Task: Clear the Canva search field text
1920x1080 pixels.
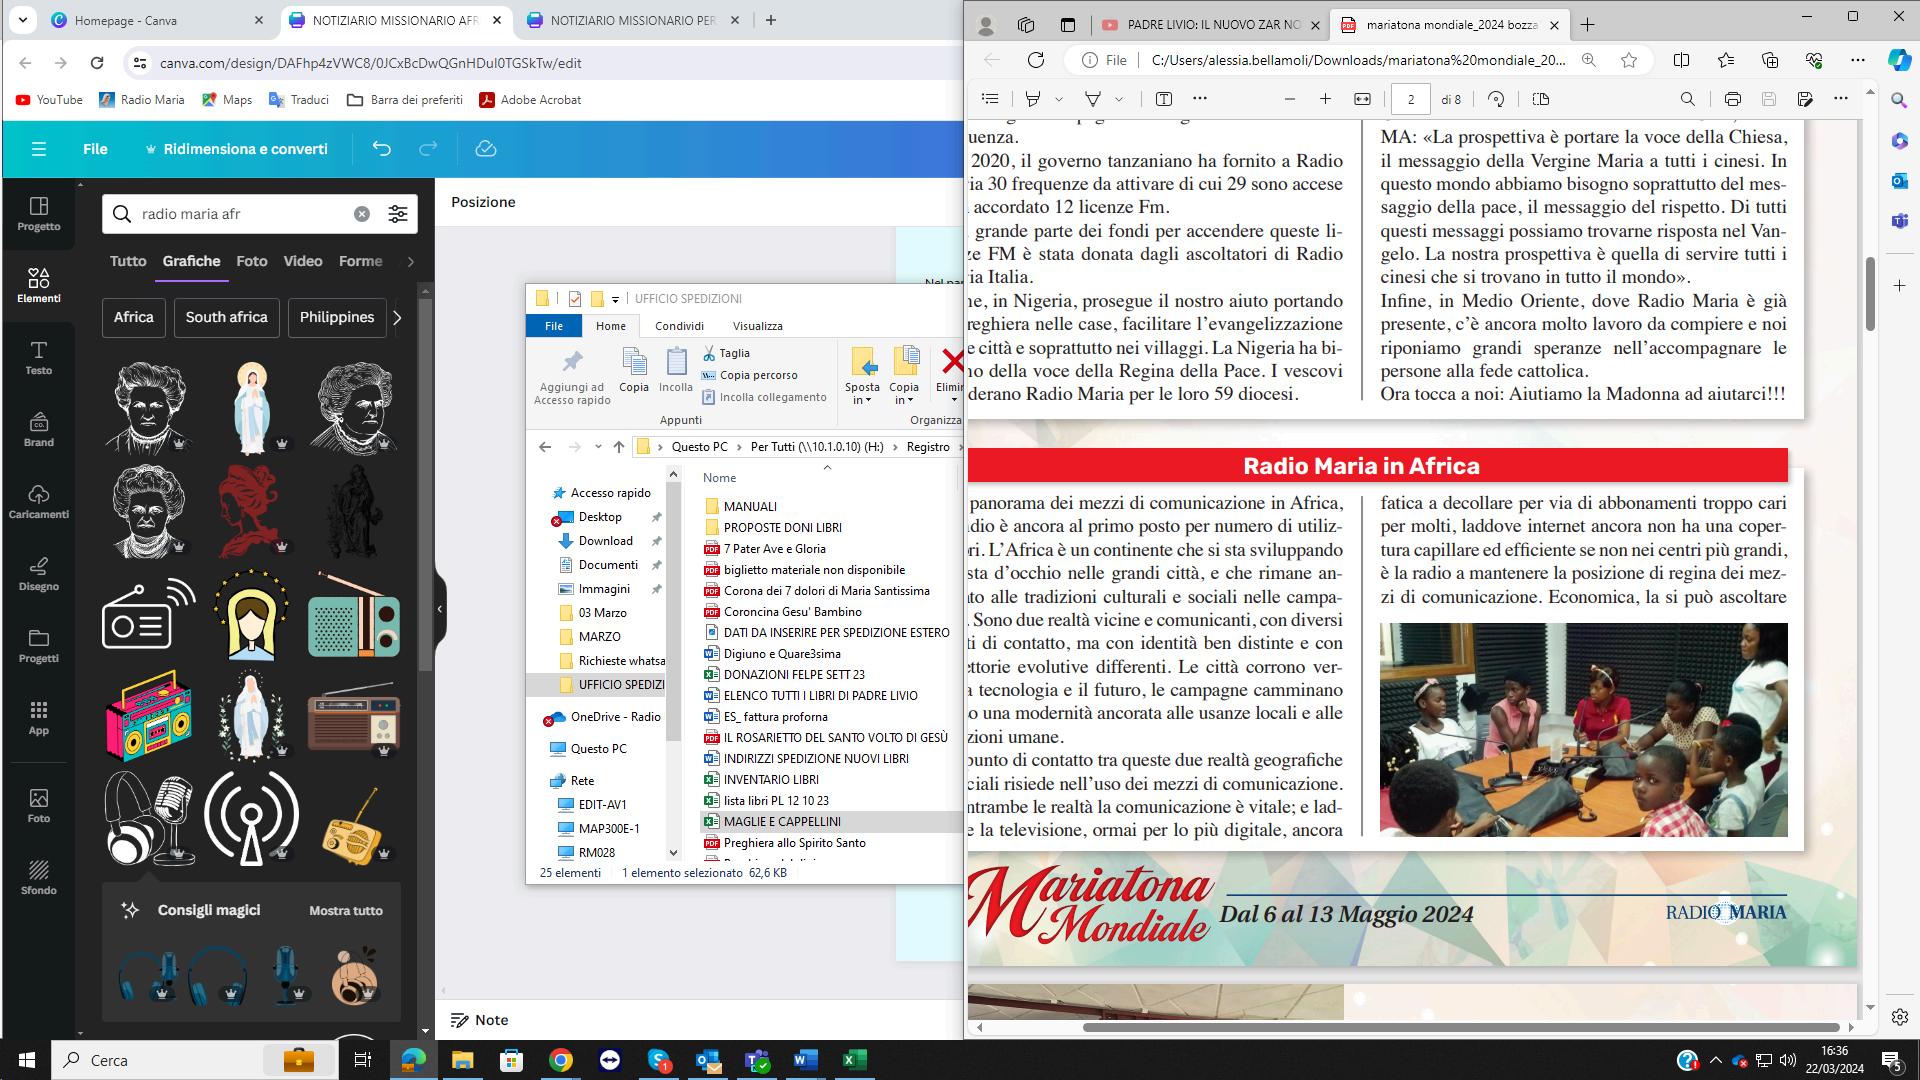Action: point(362,214)
